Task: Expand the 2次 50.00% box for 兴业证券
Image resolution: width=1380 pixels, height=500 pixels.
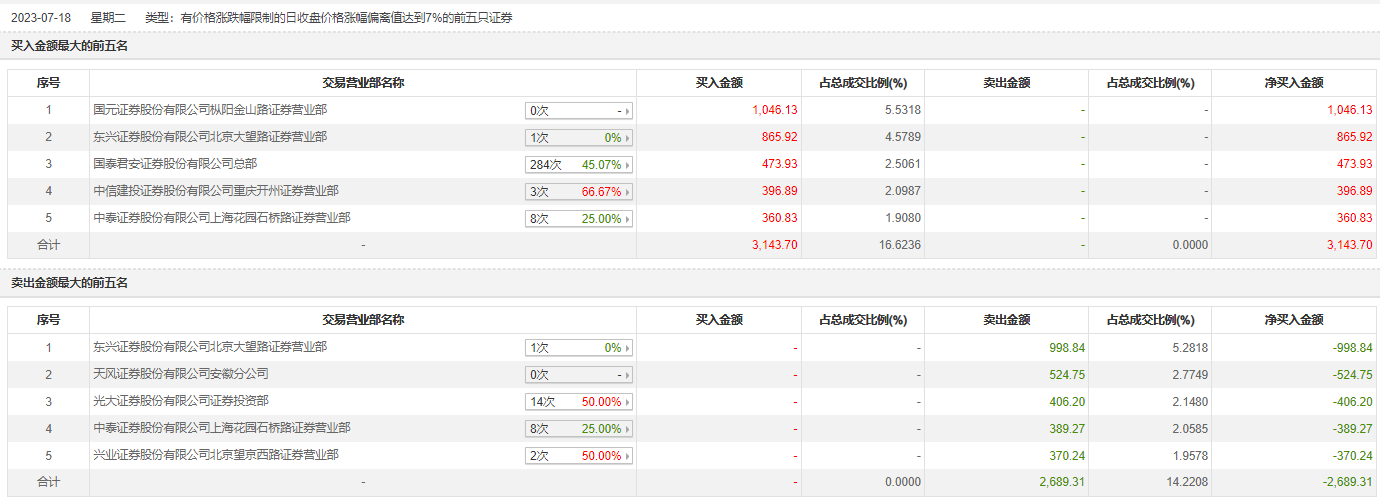Action: click(x=579, y=456)
